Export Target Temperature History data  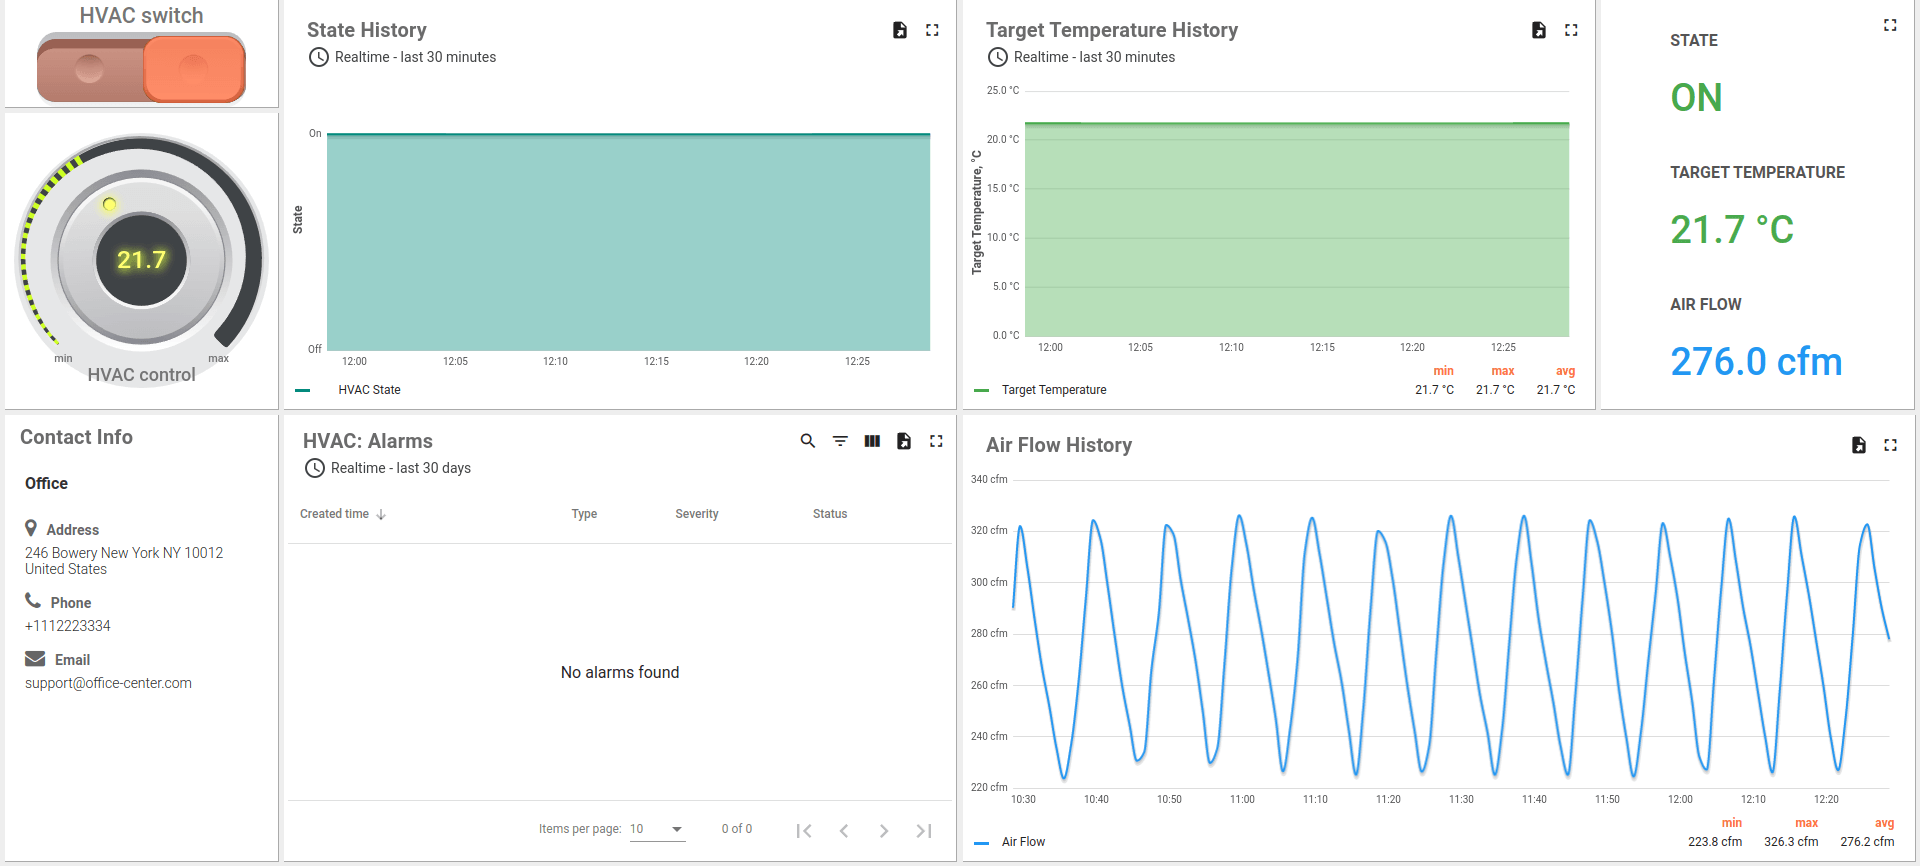[1539, 30]
